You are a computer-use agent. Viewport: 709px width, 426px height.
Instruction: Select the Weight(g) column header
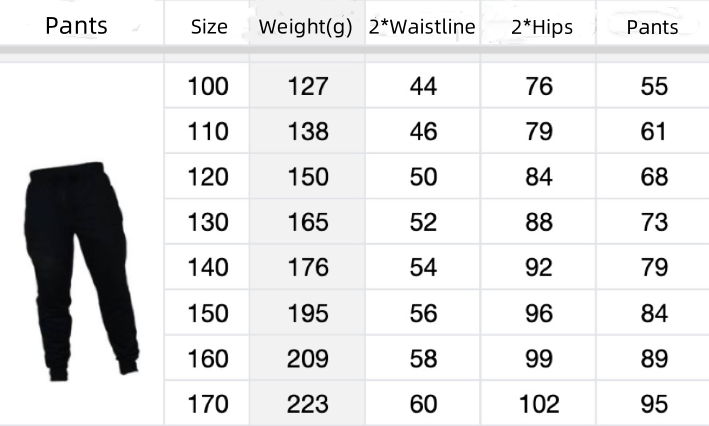pos(305,27)
